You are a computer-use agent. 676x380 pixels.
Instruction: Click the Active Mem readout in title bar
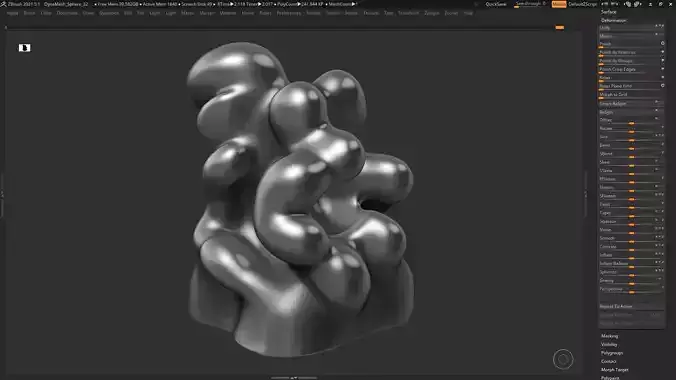click(160, 4)
